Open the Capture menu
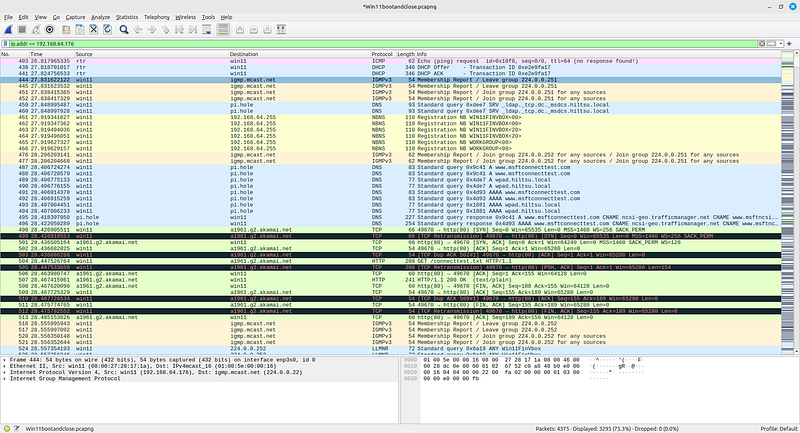This screenshot has height=433, width=800. coord(75,17)
